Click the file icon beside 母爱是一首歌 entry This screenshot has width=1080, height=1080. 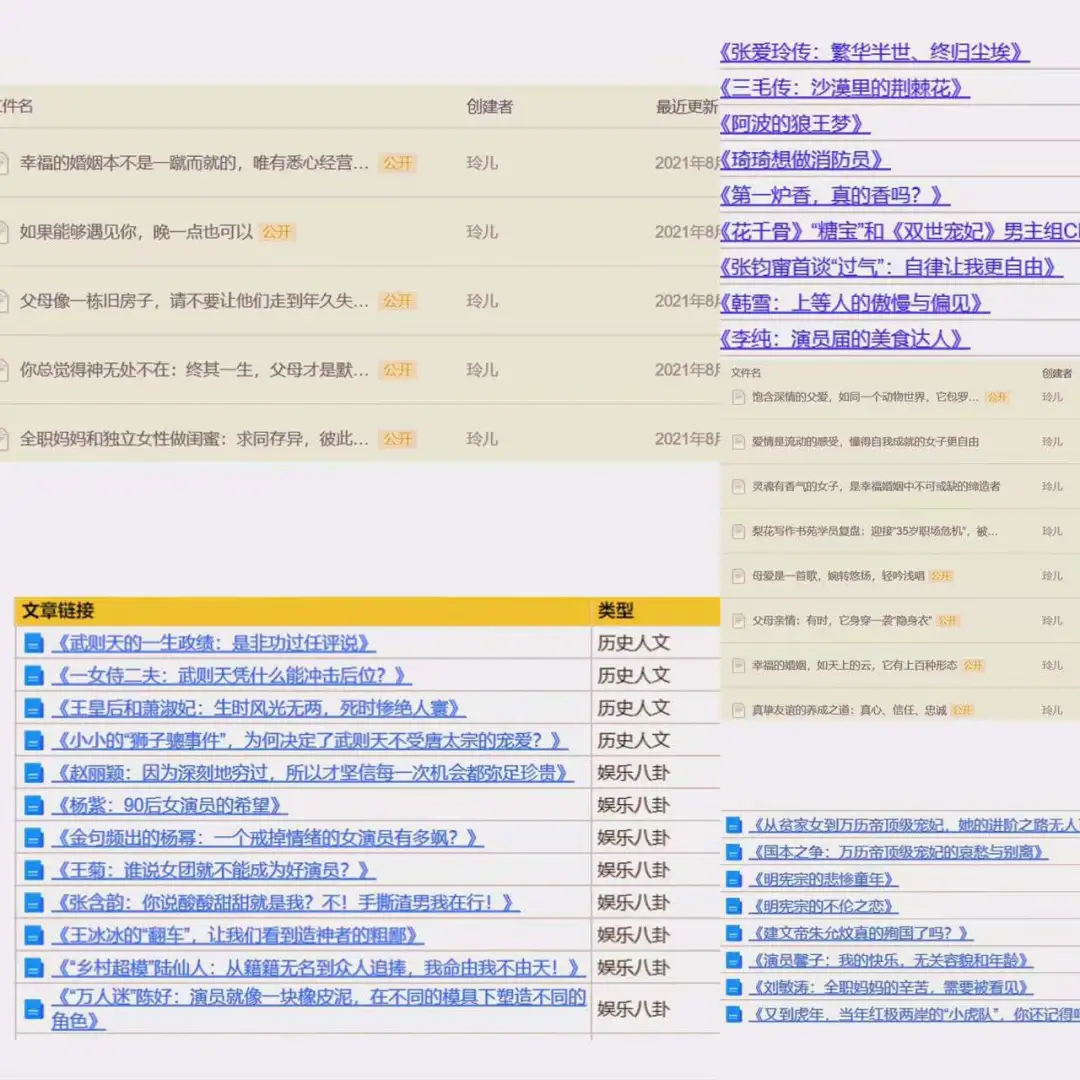coord(738,577)
